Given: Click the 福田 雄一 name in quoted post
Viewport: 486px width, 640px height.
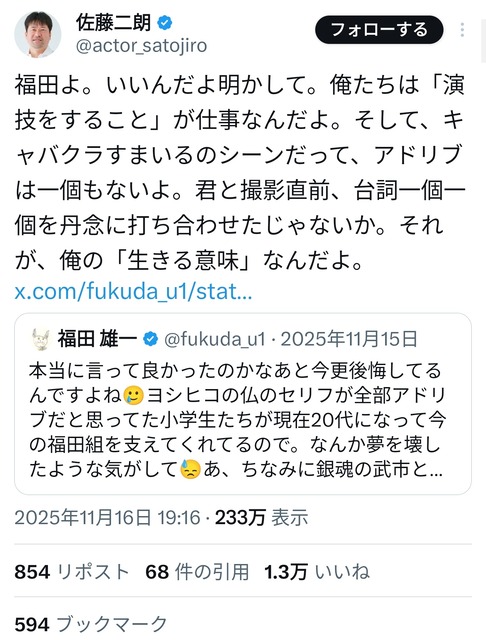Looking at the screenshot, I should pyautogui.click(x=97, y=339).
